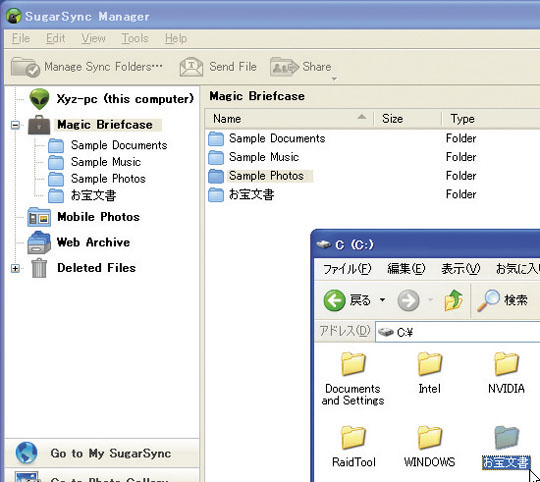
Task: Open the File menu in SugarSync
Action: [x=21, y=38]
